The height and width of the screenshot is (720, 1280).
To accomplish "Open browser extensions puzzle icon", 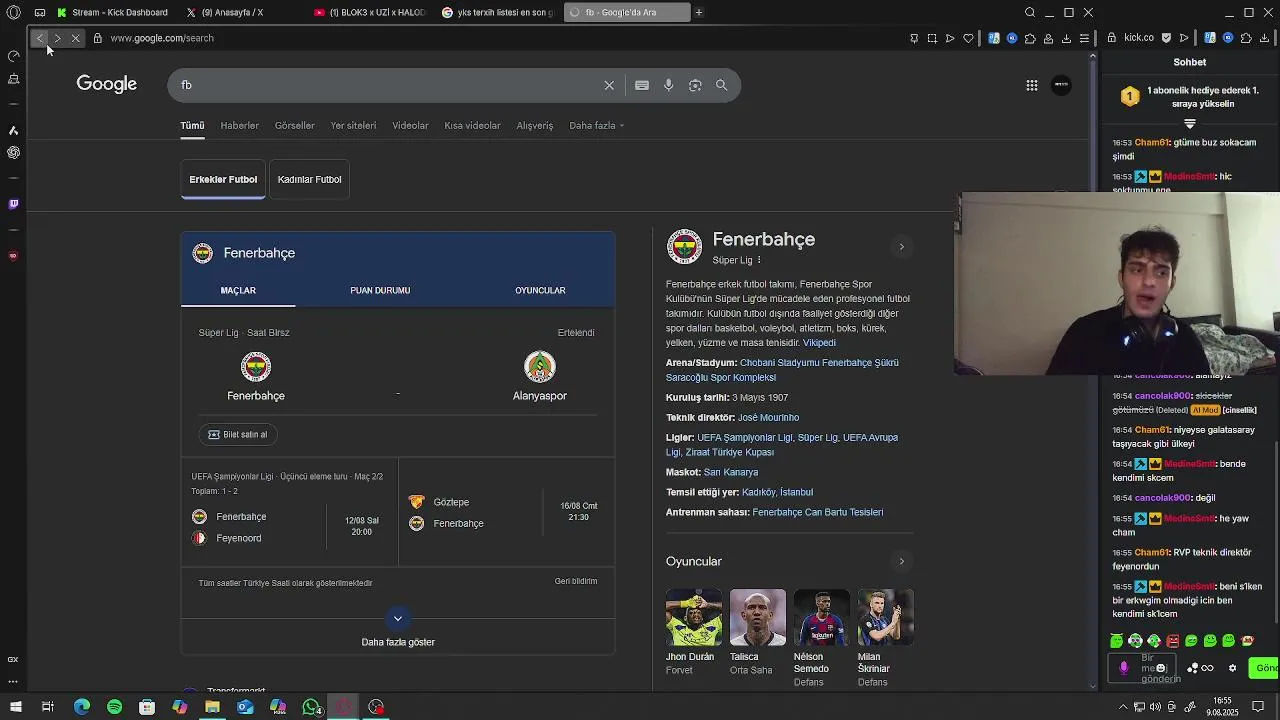I will [x=1030, y=38].
